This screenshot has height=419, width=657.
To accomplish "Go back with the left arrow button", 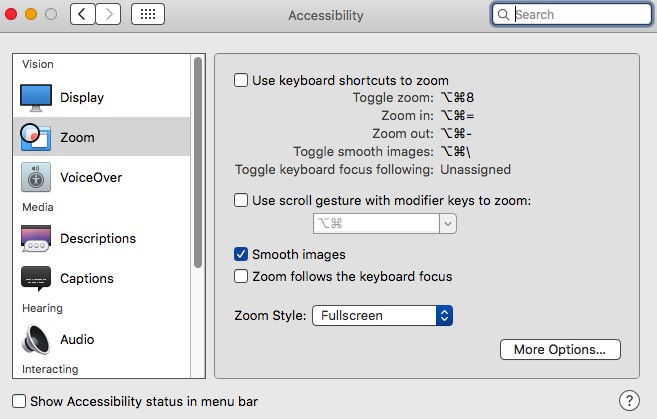I will click(81, 15).
